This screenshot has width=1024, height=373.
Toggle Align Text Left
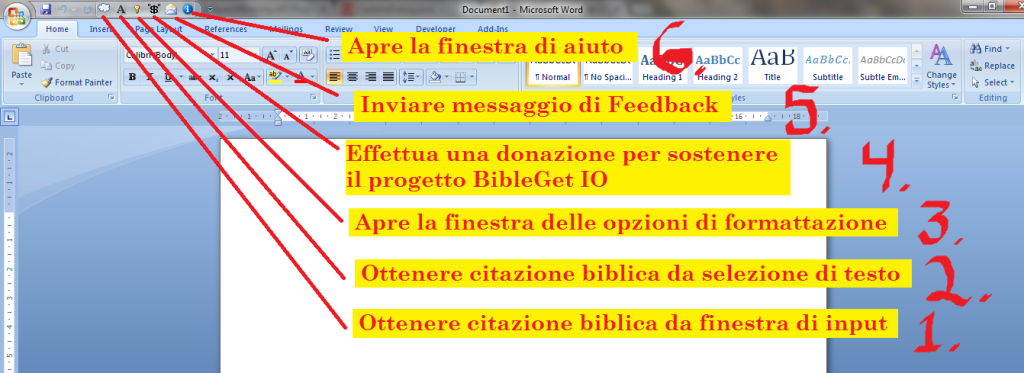click(x=334, y=77)
